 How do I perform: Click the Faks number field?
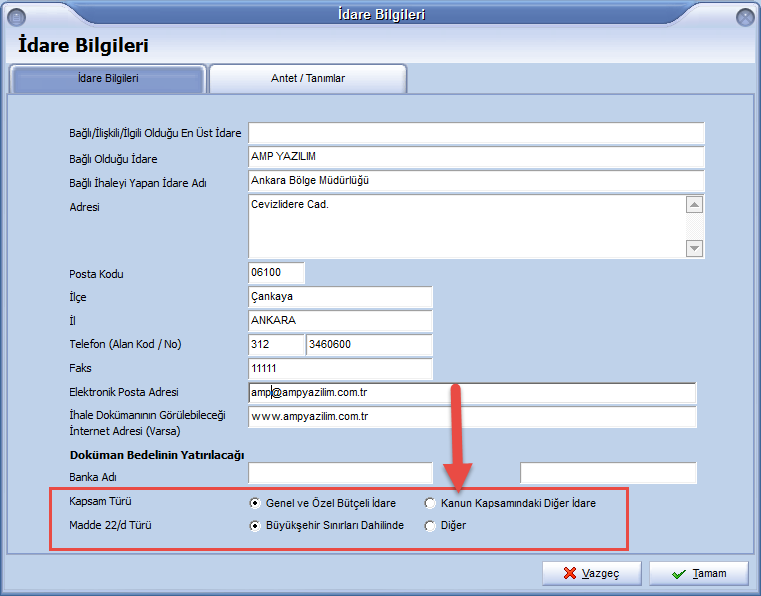[x=340, y=369]
